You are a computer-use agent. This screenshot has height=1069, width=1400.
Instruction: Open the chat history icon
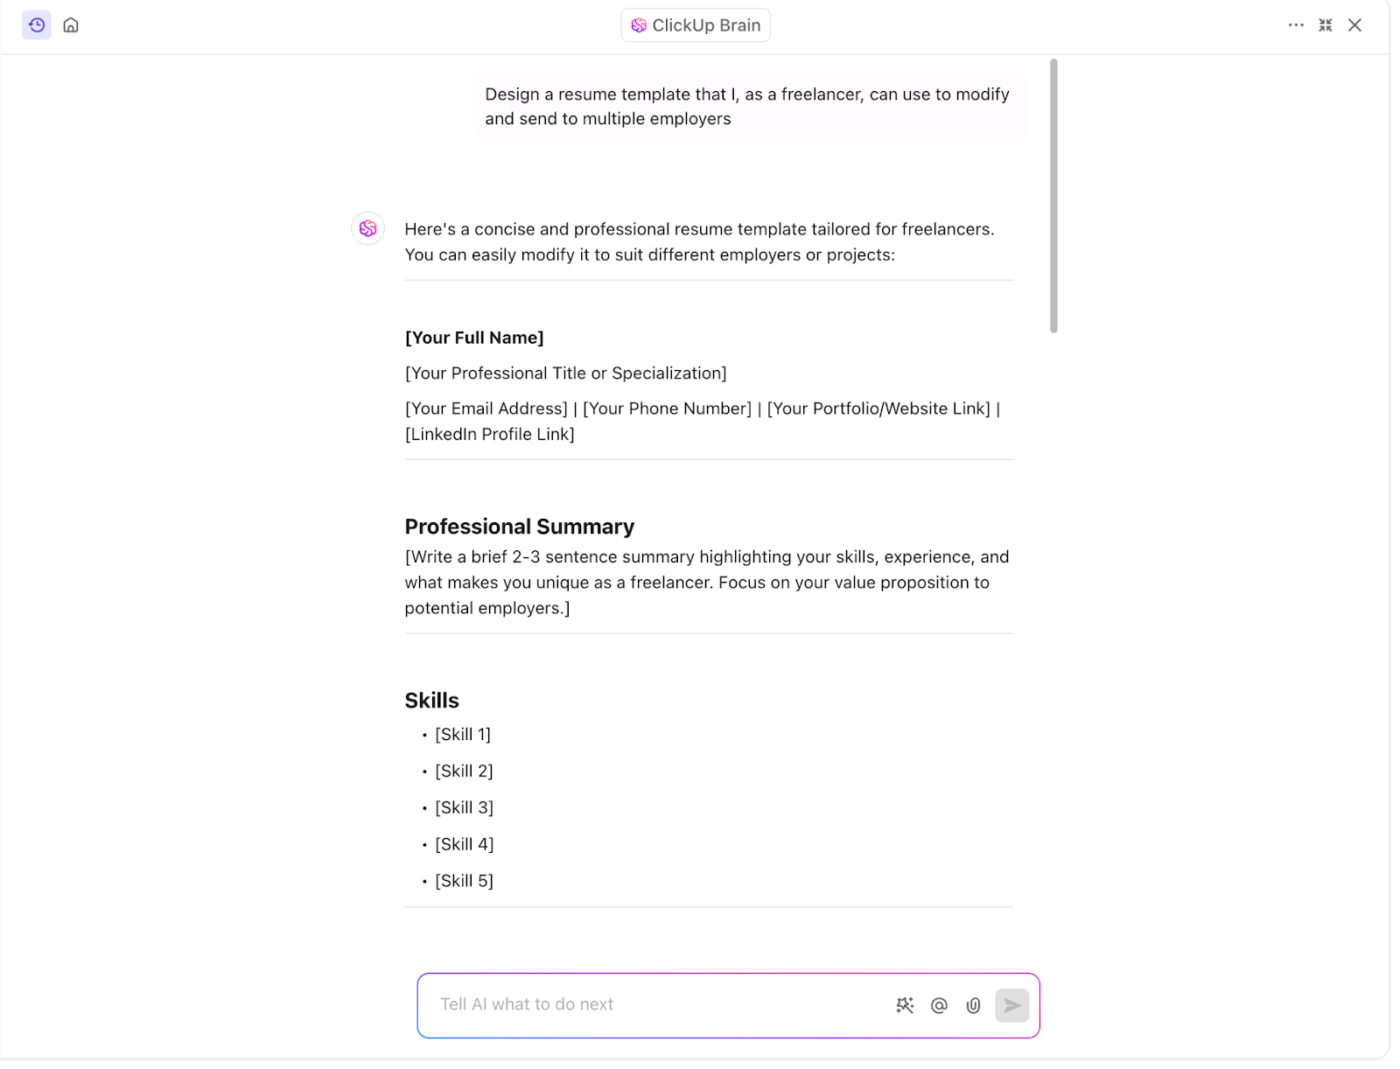tap(37, 25)
